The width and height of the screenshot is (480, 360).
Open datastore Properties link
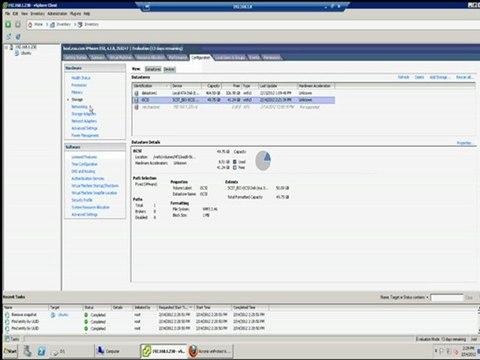coord(464,143)
